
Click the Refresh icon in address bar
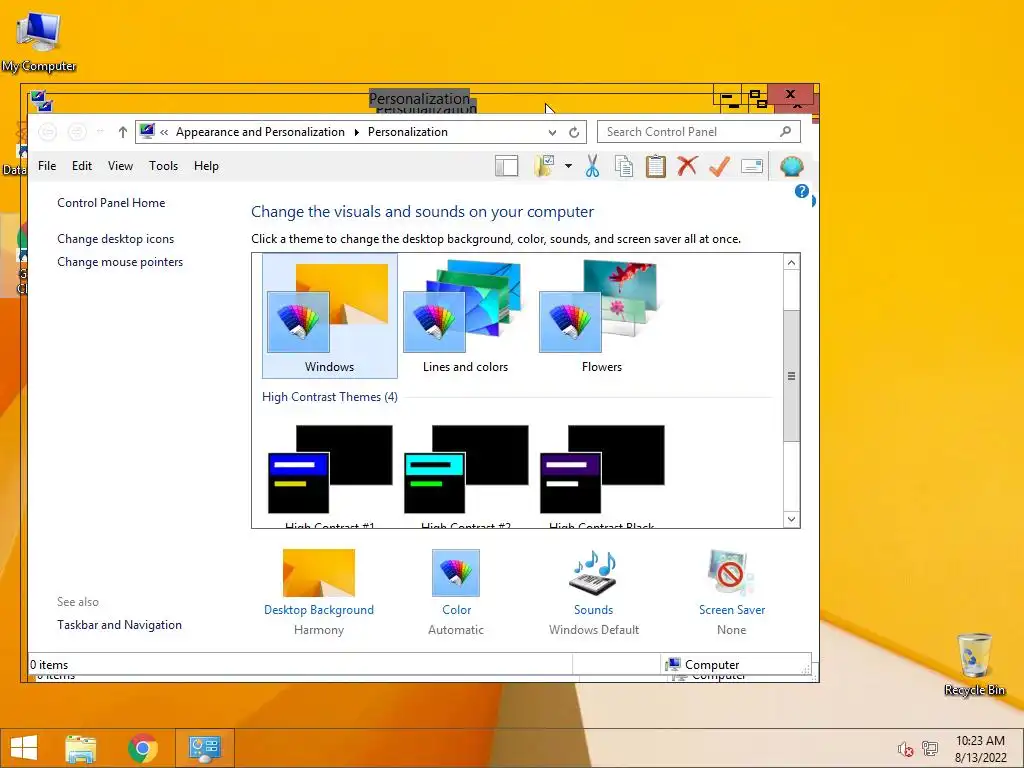(x=574, y=132)
